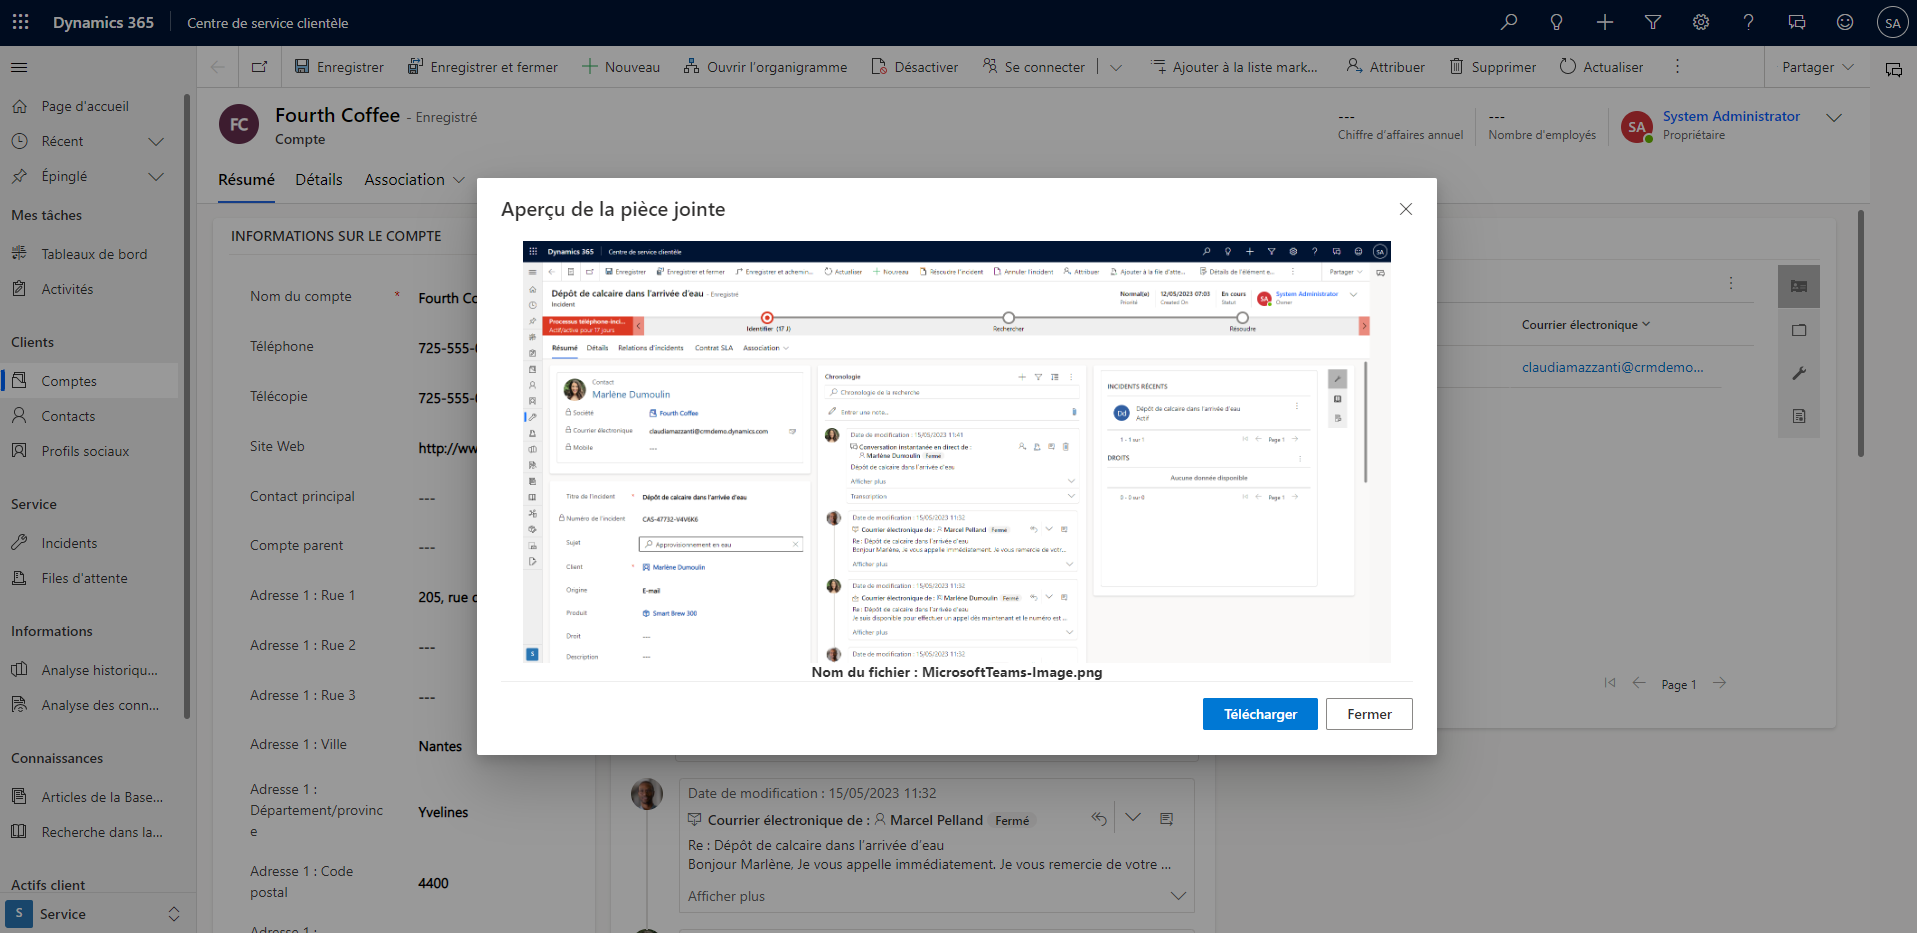Click the search magnifier icon in top bar
Viewport: 1917px width, 933px height.
click(x=1509, y=22)
